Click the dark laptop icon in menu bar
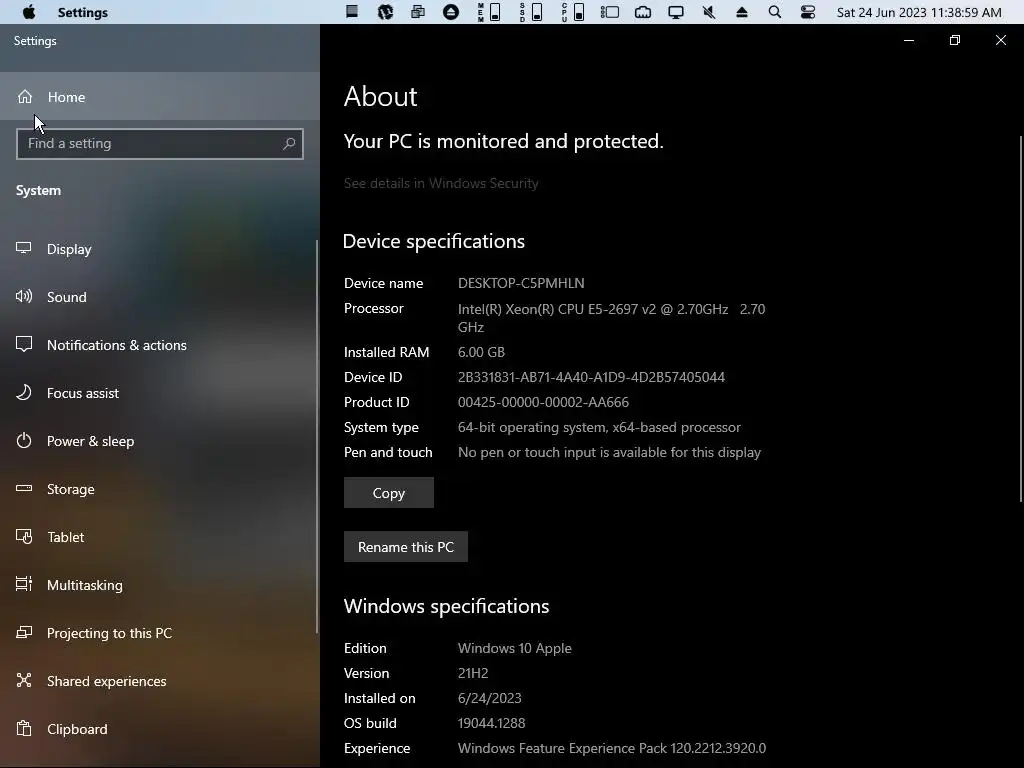The width and height of the screenshot is (1024, 768). click(x=352, y=11)
